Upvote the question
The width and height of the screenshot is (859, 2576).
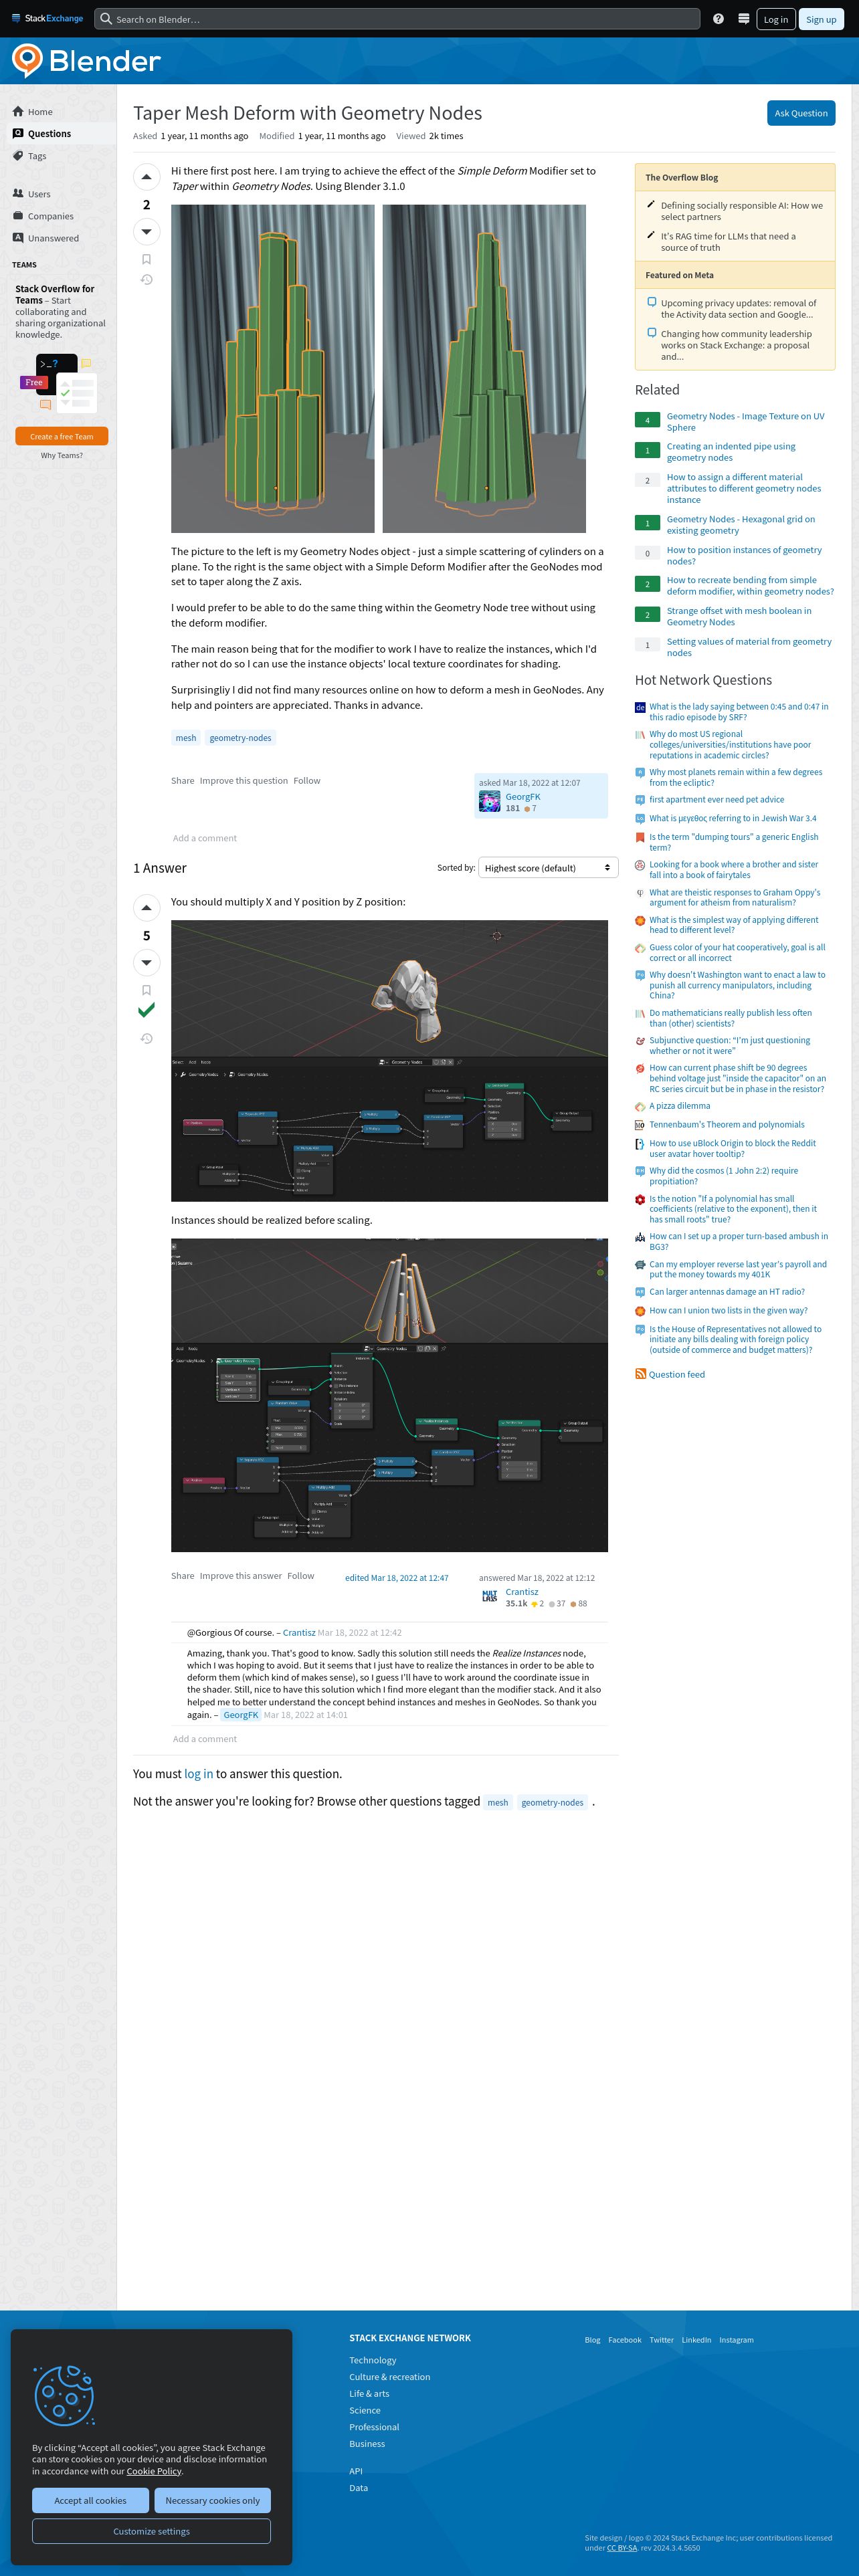(x=146, y=177)
